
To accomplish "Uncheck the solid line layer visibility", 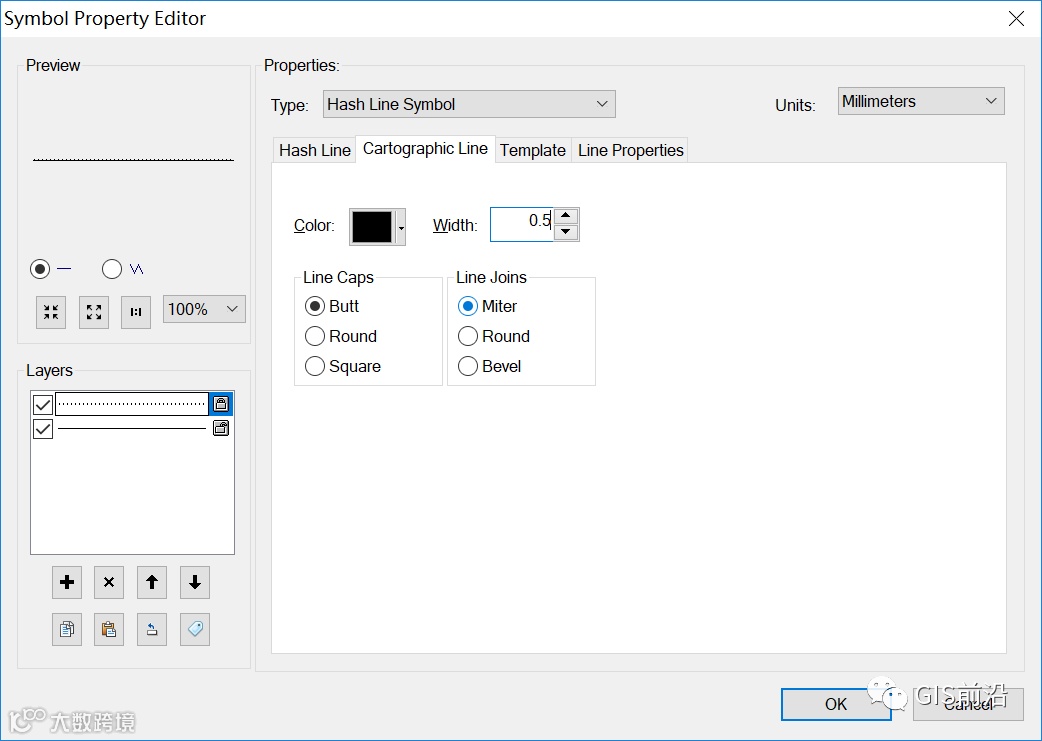I will [43, 429].
